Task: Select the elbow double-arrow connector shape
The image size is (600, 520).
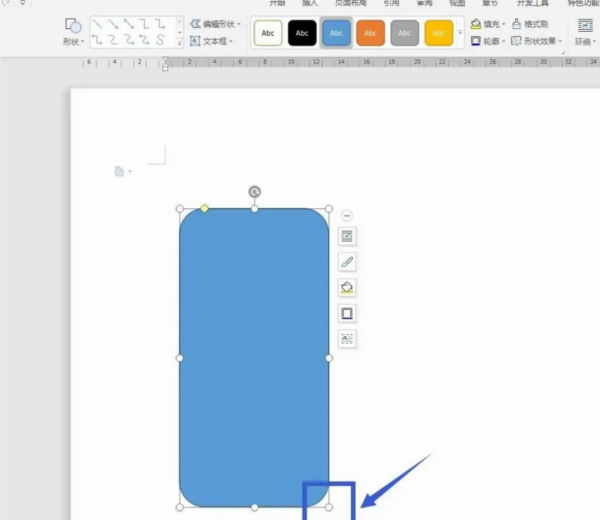Action: 98,39
